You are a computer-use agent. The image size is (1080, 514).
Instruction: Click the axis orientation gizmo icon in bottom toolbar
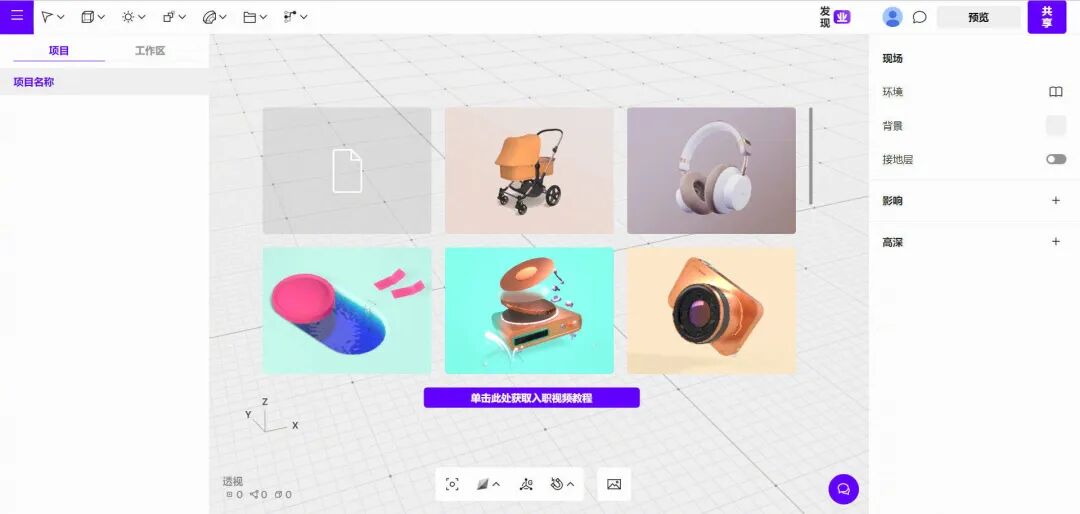[x=527, y=484]
